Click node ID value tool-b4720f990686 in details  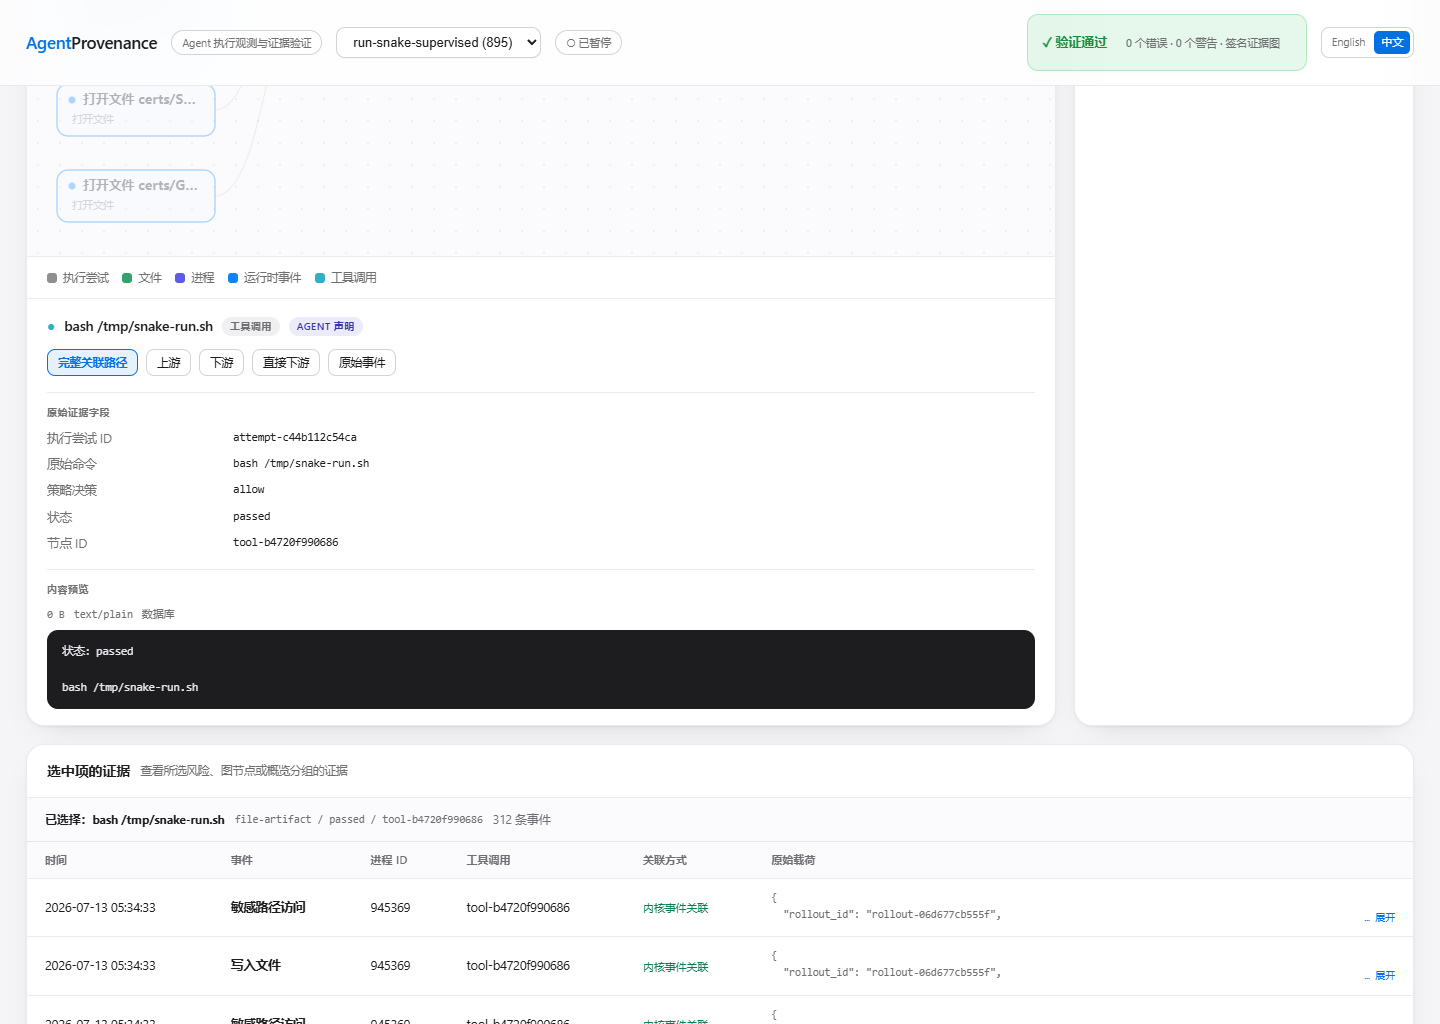pyautogui.click(x=286, y=542)
